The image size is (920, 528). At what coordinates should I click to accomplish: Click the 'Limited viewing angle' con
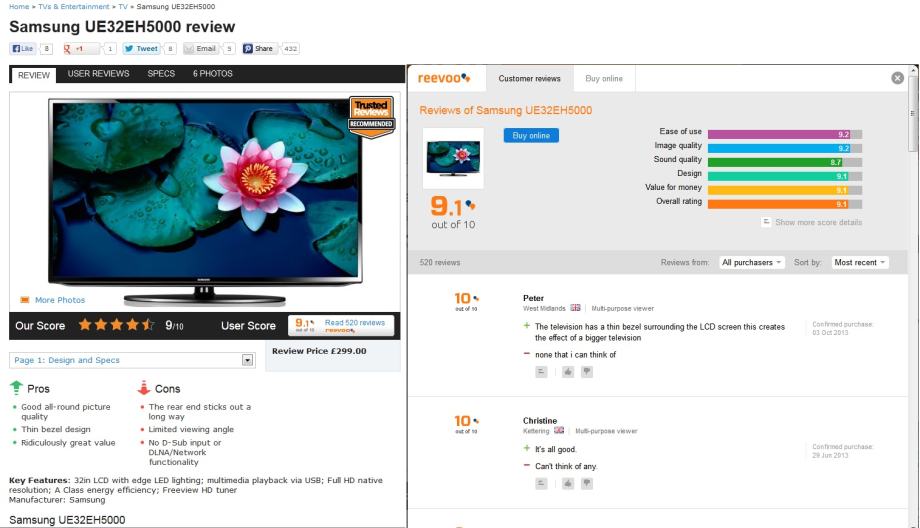tap(191, 429)
